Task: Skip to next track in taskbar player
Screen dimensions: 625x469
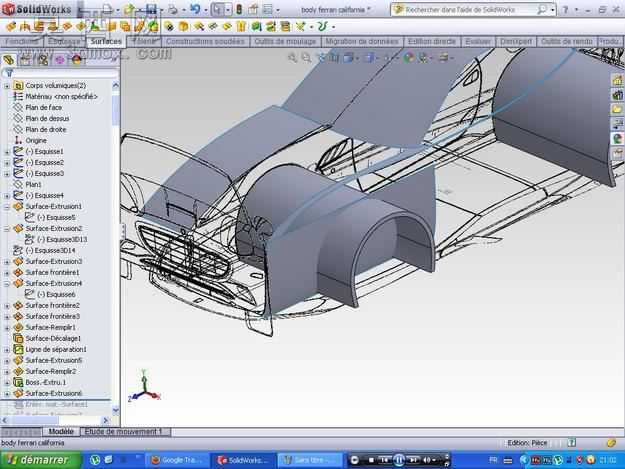Action: [413, 460]
